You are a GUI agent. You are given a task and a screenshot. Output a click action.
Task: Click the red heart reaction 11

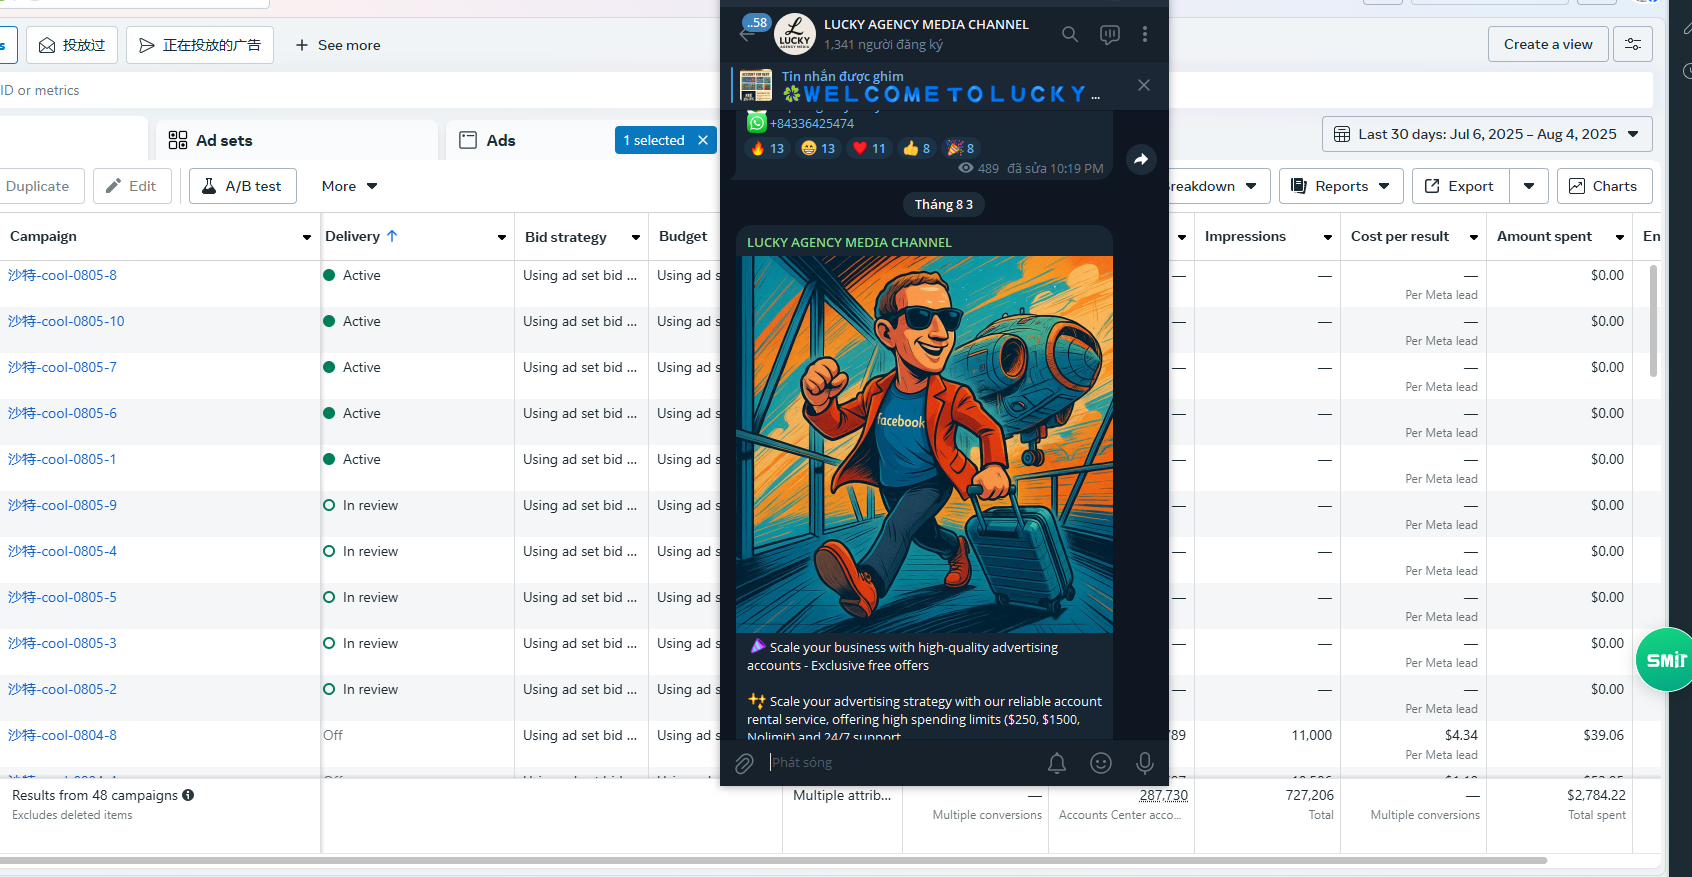click(869, 148)
